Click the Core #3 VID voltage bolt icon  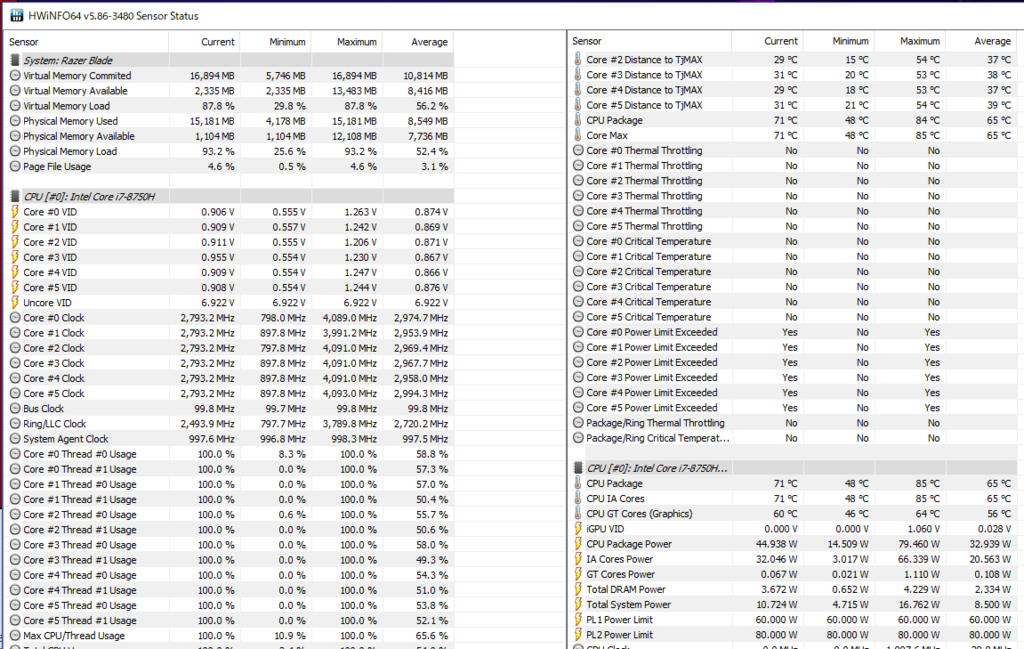(x=15, y=257)
